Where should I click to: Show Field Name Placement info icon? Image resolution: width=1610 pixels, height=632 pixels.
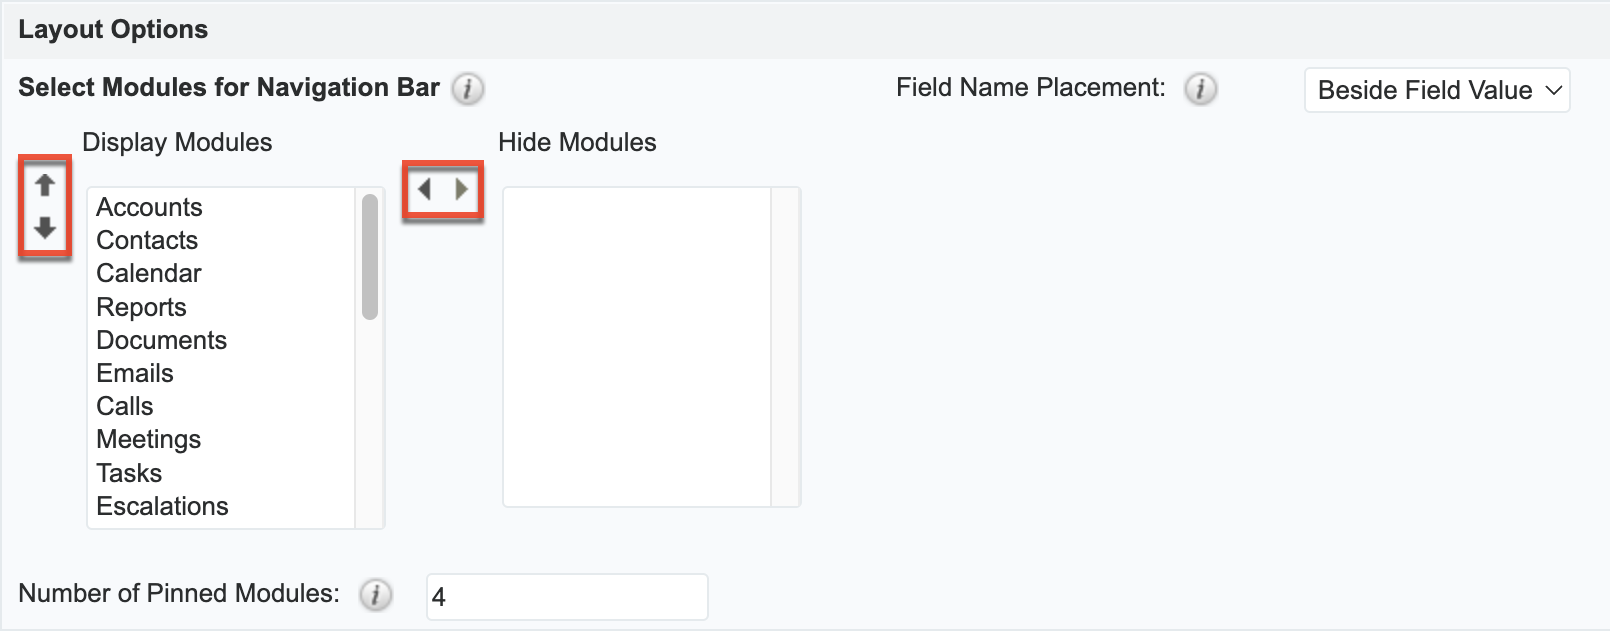point(1200,89)
